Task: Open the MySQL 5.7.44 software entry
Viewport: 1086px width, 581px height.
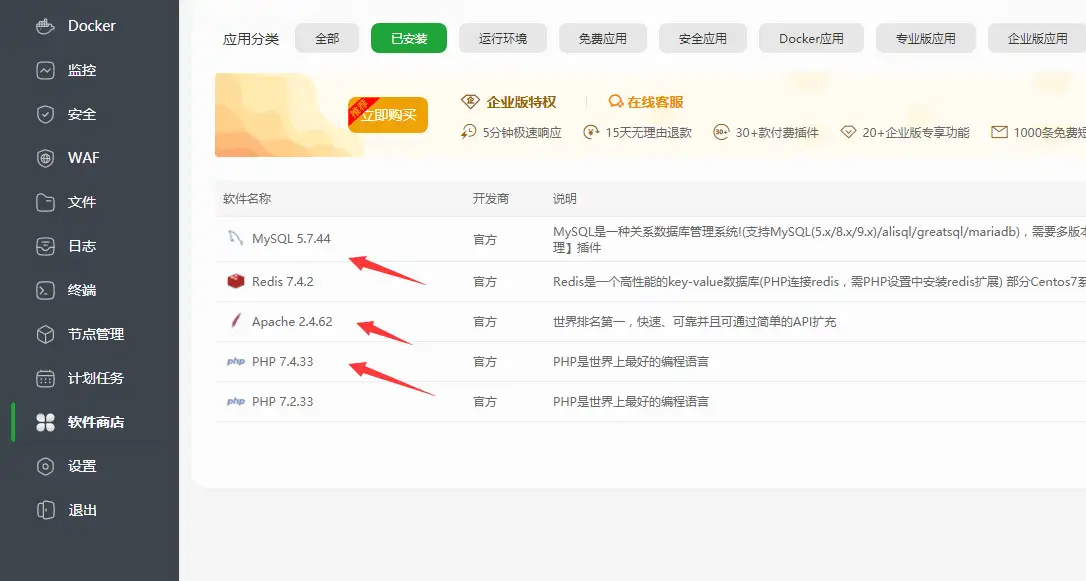Action: tap(290, 239)
